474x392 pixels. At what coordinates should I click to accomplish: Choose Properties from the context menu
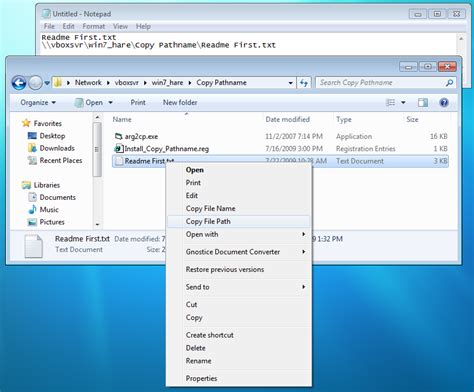(238, 378)
